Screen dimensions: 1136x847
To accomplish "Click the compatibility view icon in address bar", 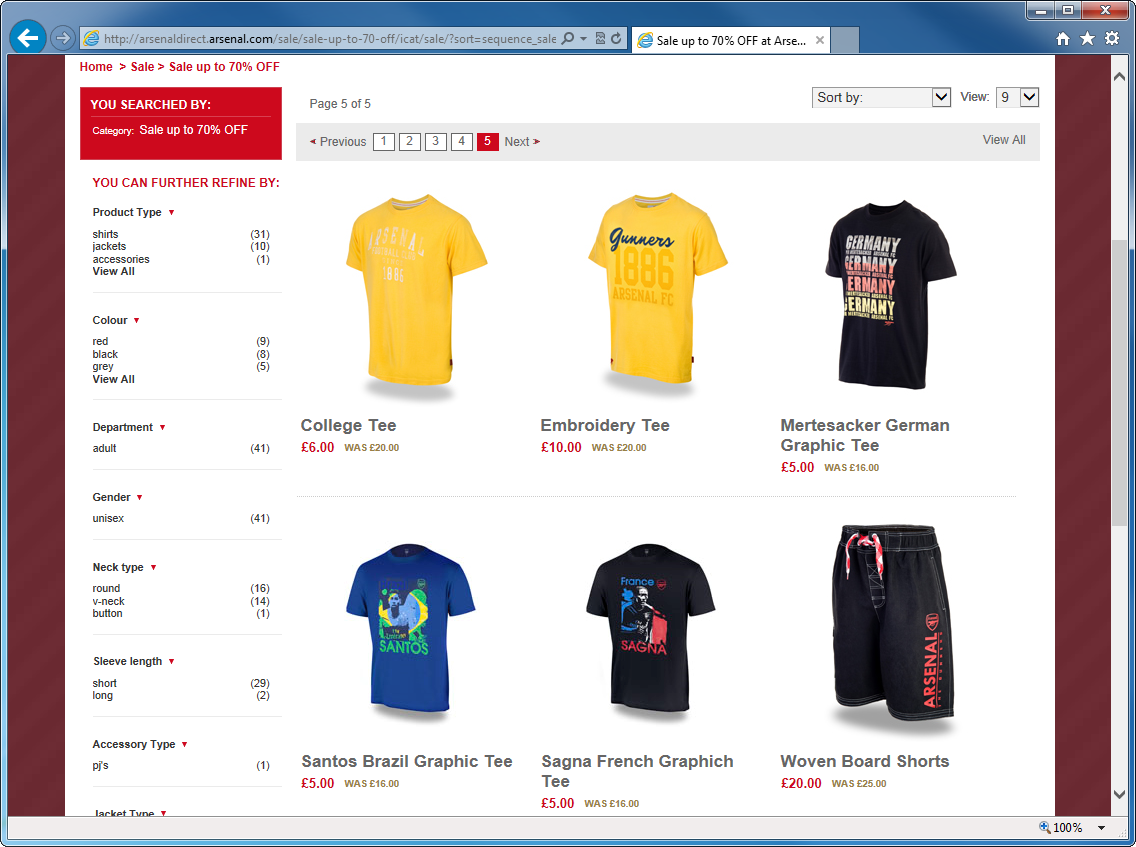I will tap(600, 38).
